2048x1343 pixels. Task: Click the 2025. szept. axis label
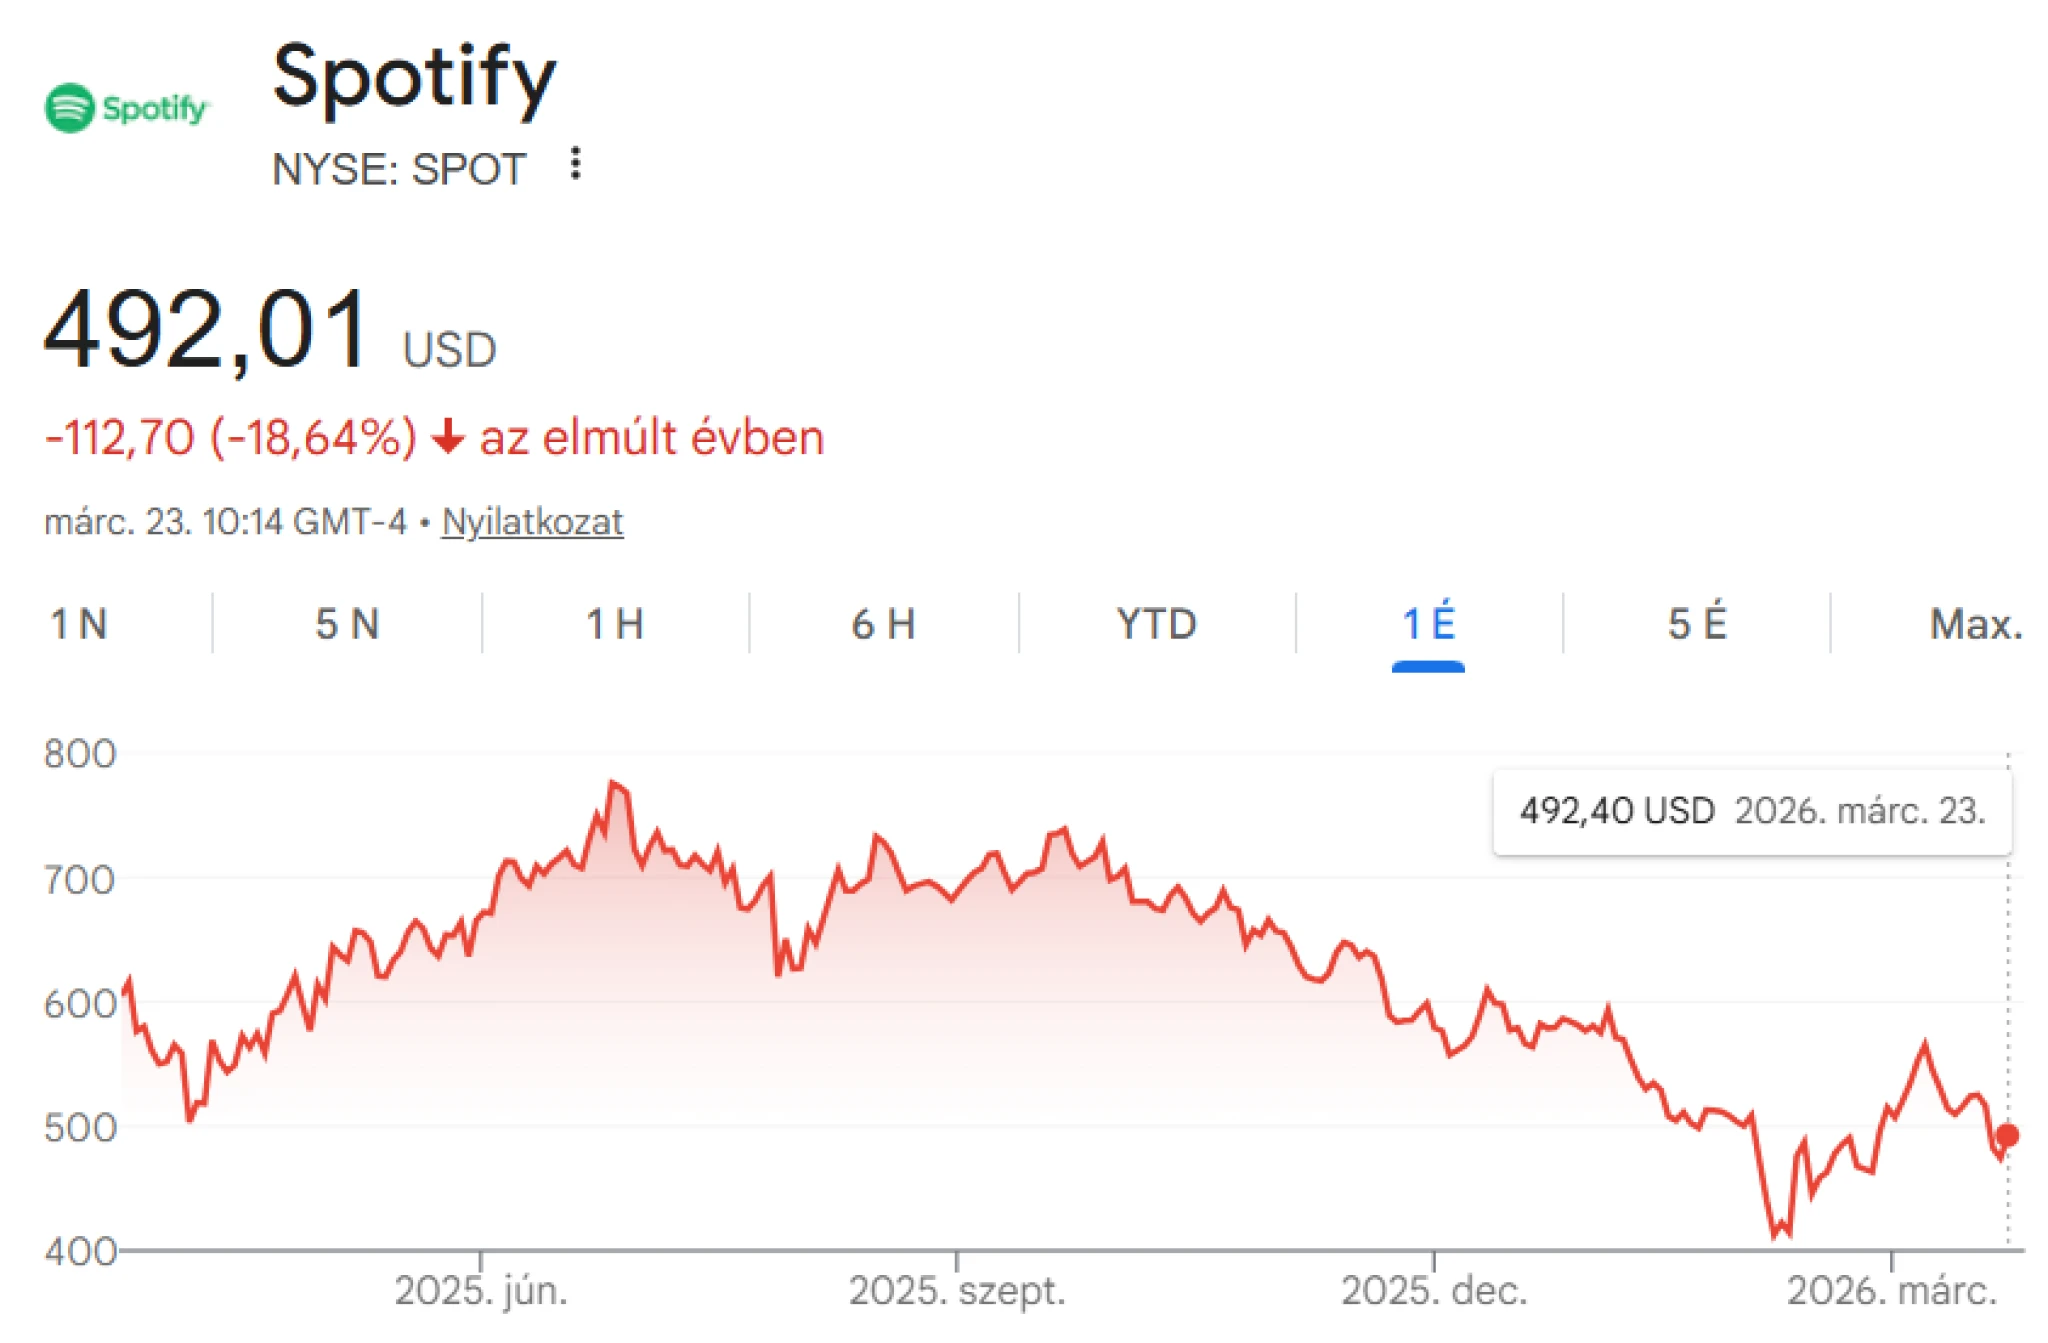(x=957, y=1290)
